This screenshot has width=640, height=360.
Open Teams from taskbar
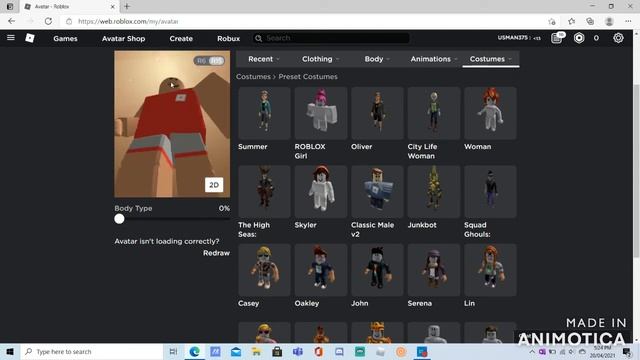pyautogui.click(x=298, y=351)
